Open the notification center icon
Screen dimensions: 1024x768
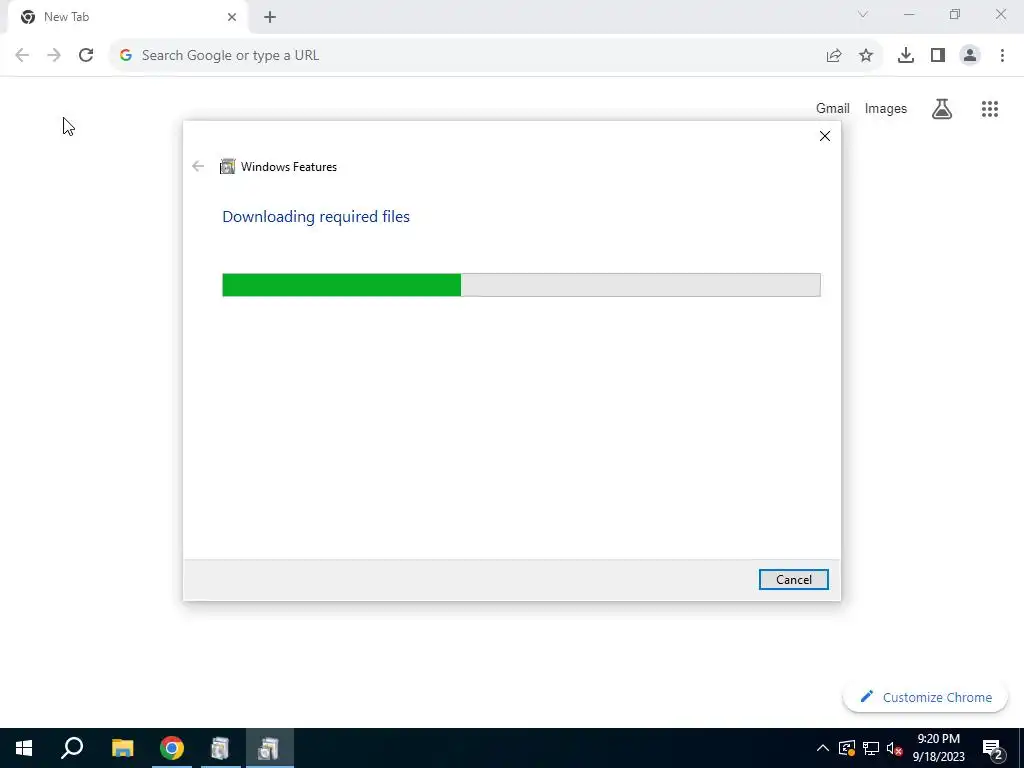pos(992,748)
